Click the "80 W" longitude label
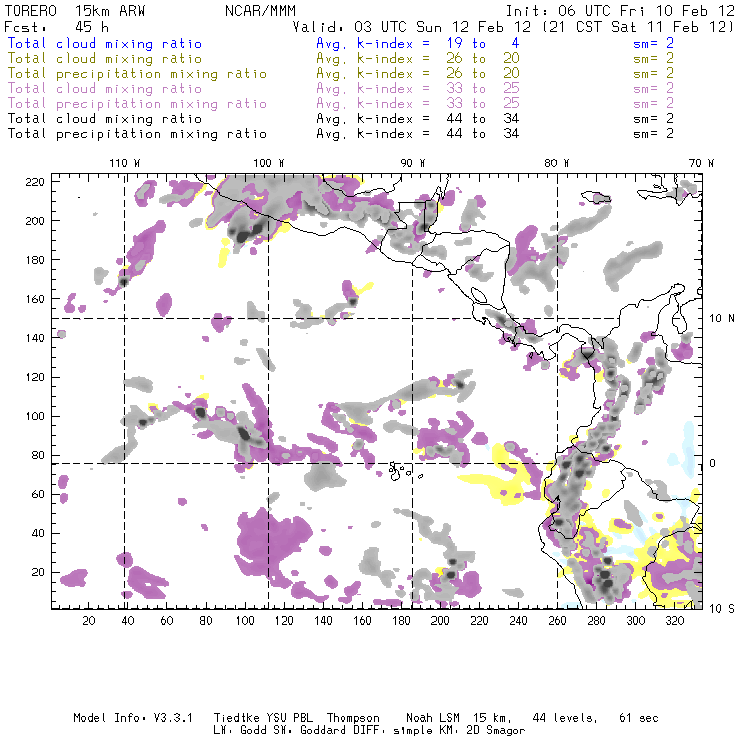This screenshot has width=740, height=740. pos(556,163)
